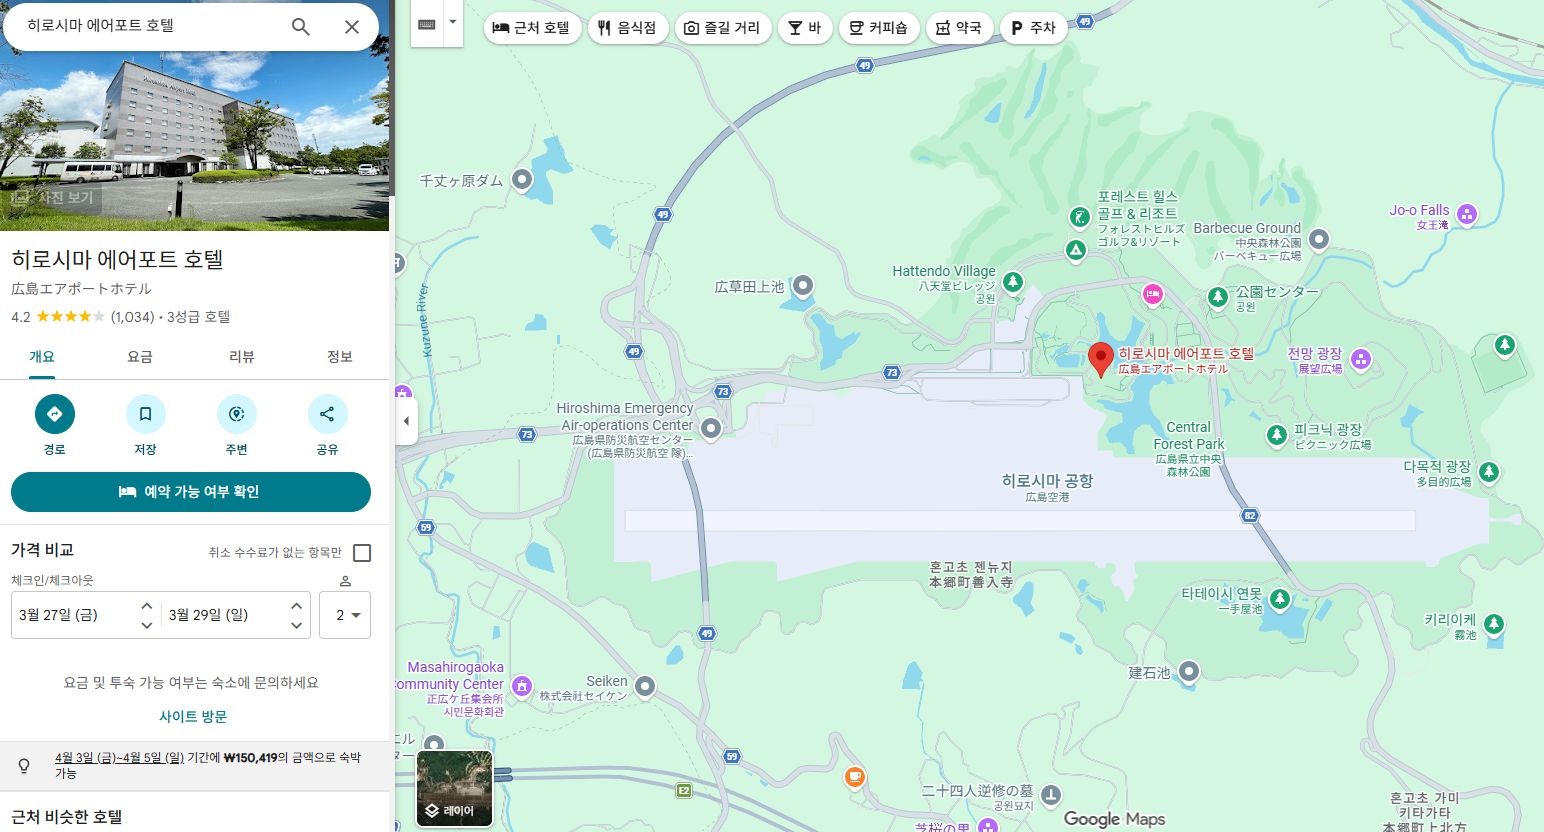Filter map by 주차 chip
1544x832 pixels.
point(1034,28)
